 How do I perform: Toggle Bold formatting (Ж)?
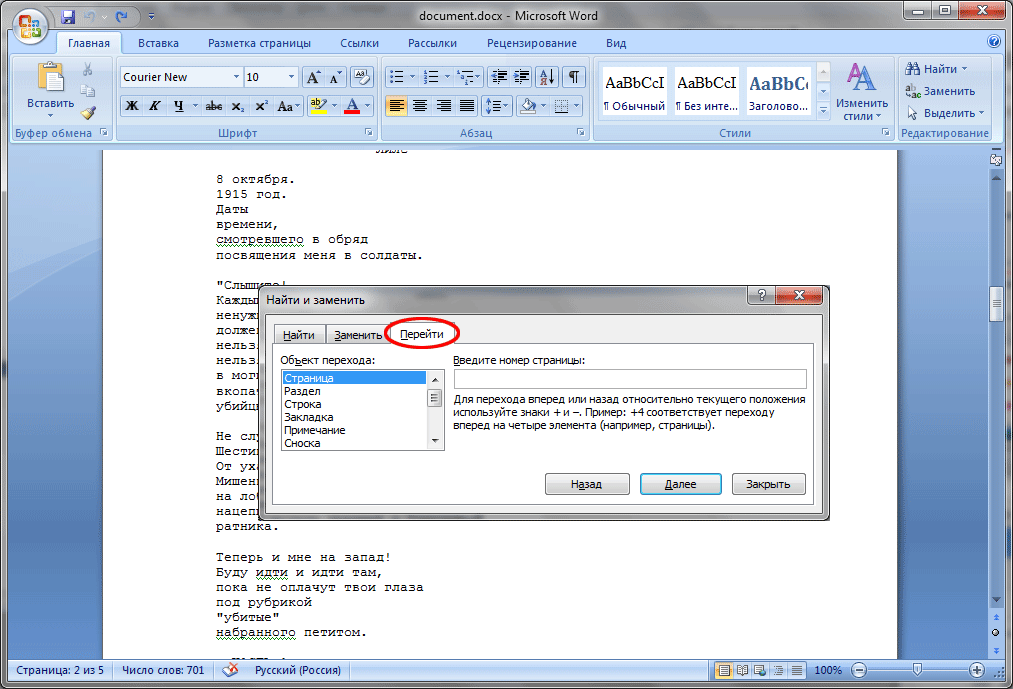coord(132,106)
